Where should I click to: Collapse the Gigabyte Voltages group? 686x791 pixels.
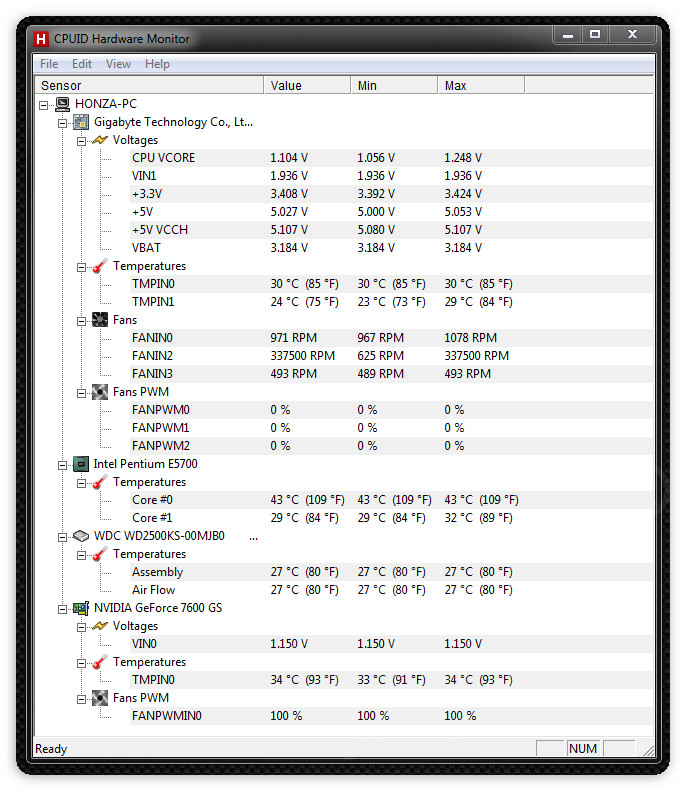[x=81, y=141]
